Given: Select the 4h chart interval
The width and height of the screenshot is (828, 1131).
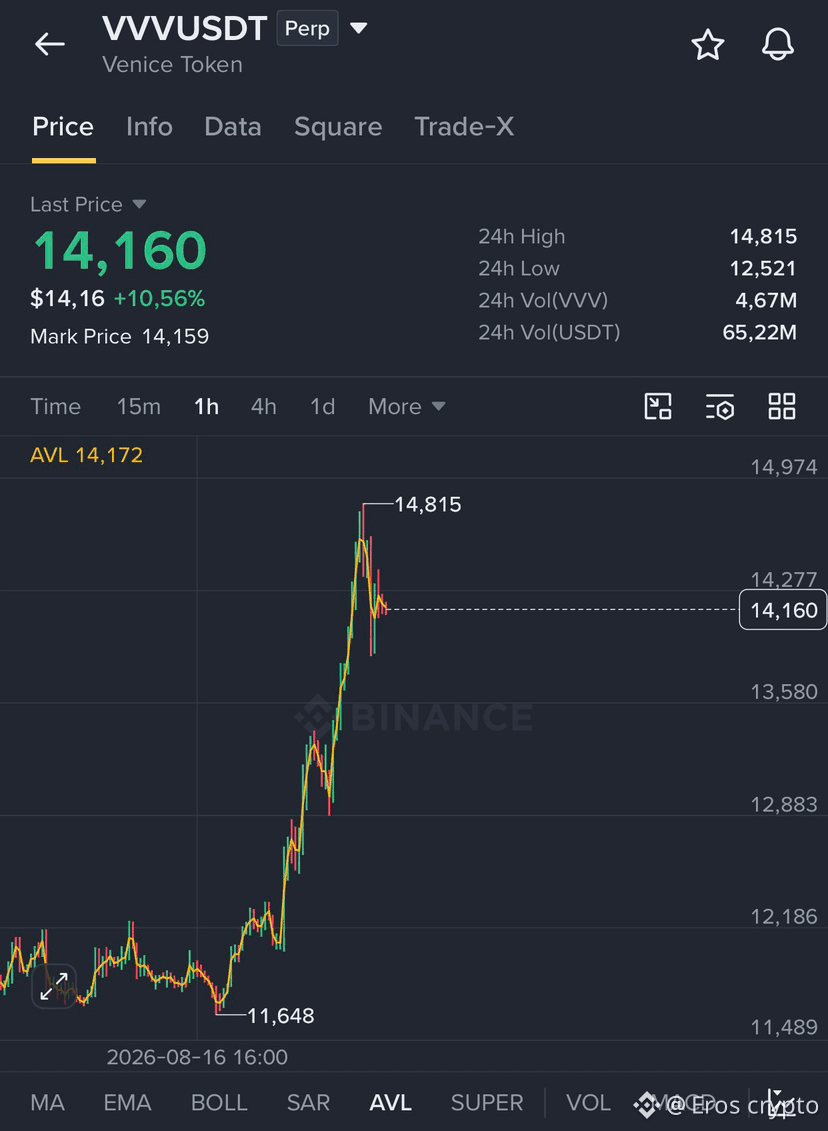Looking at the screenshot, I should pyautogui.click(x=263, y=407).
